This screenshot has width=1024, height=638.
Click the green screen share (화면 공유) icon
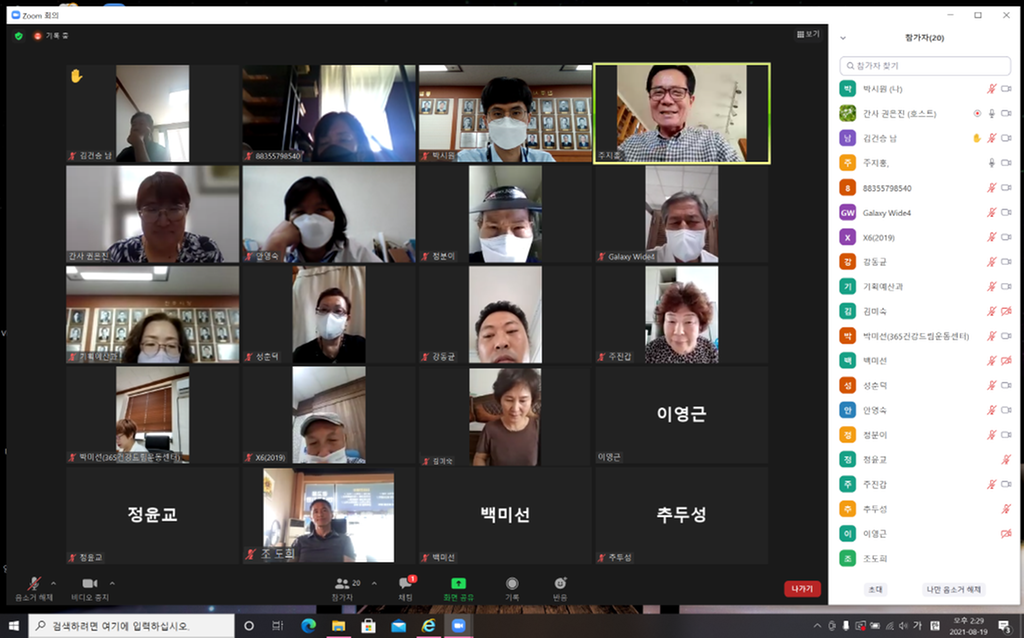458,584
